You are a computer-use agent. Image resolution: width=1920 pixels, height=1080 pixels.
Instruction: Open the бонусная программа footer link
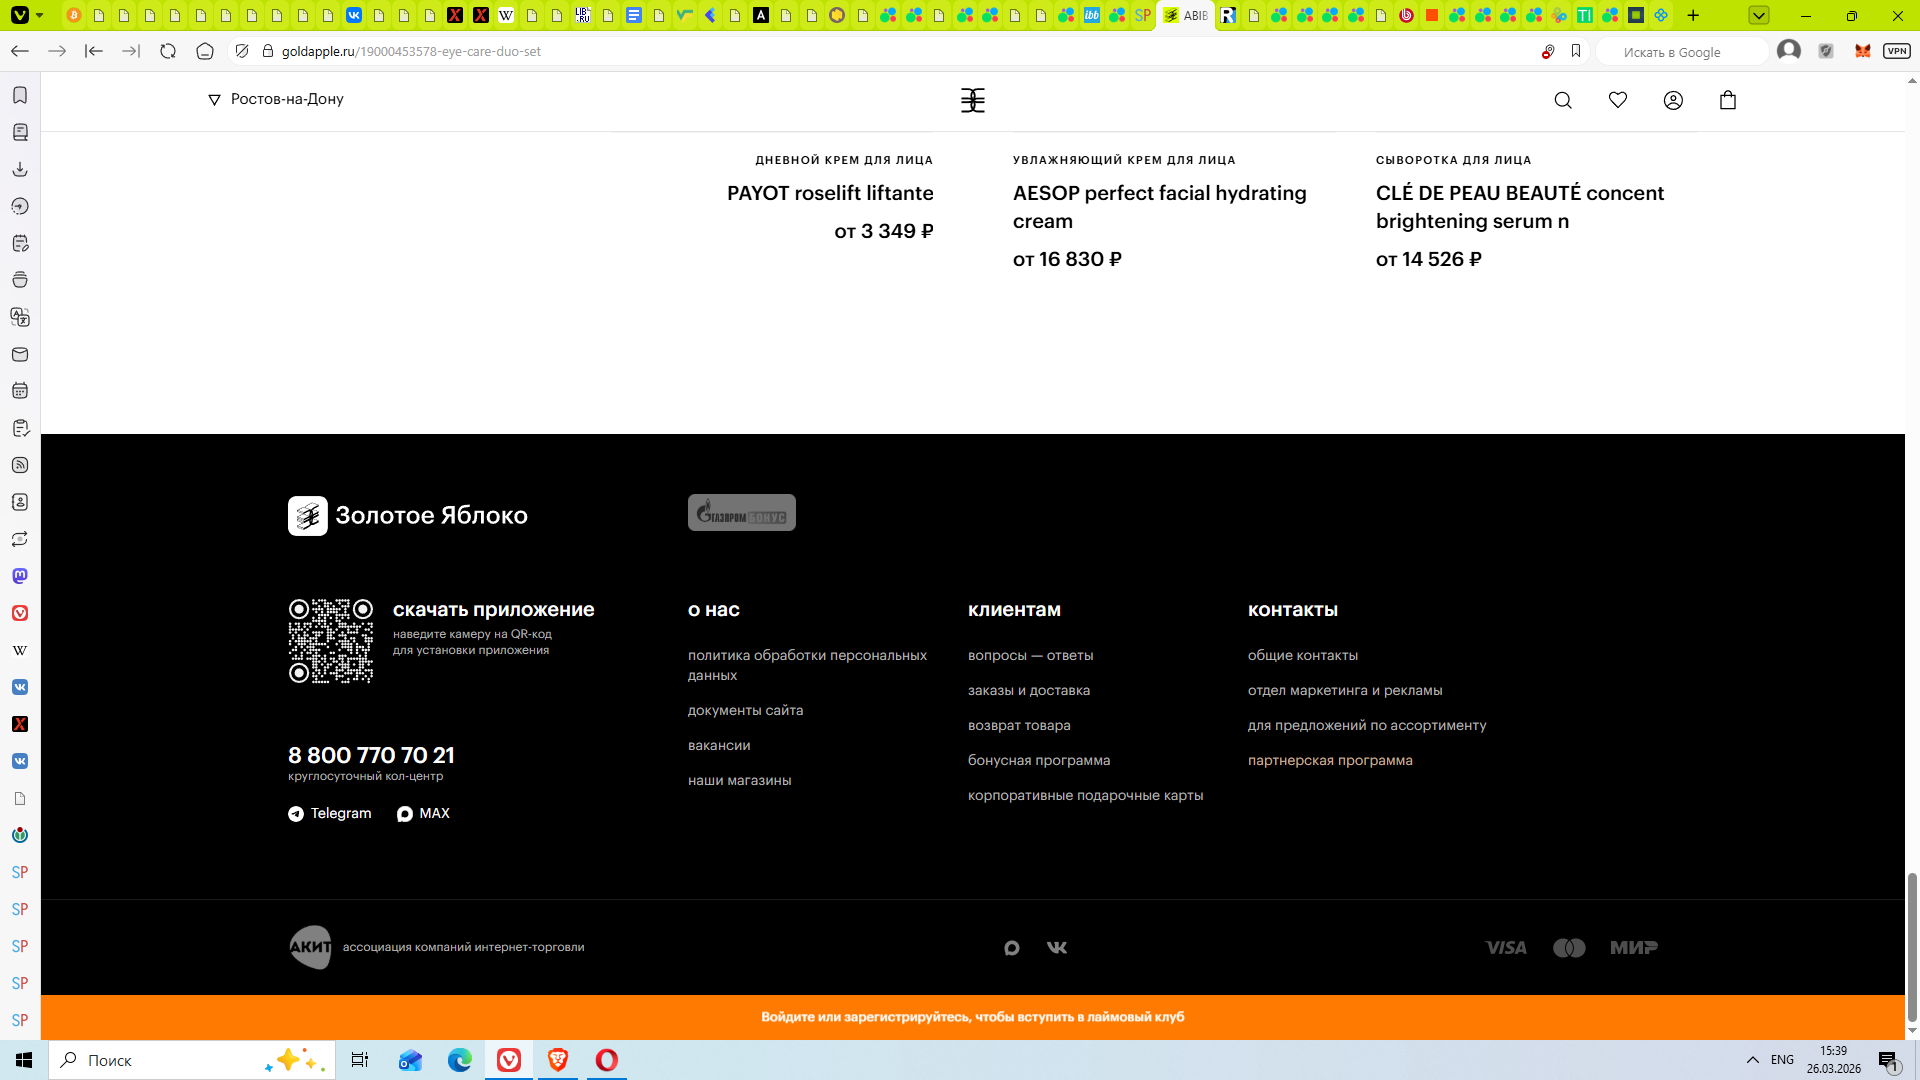point(1038,760)
